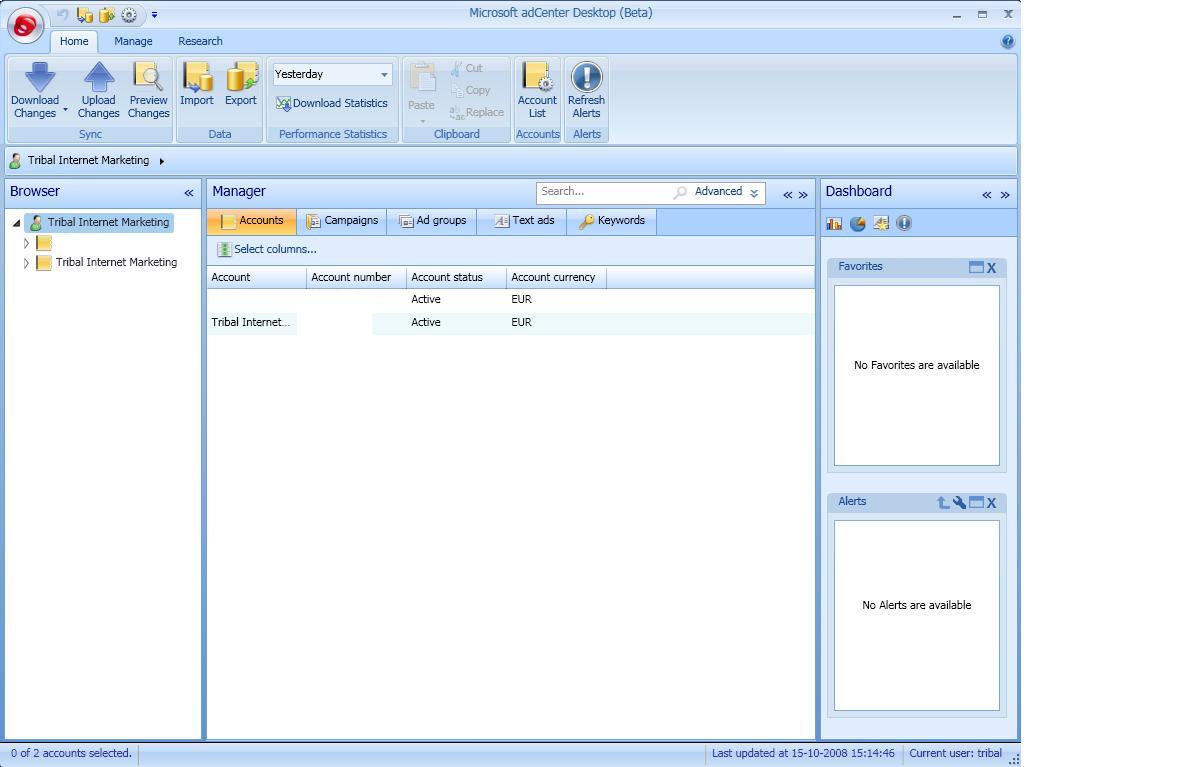
Task: Click Replace in the Clipboard group
Action: pyautogui.click(x=476, y=112)
